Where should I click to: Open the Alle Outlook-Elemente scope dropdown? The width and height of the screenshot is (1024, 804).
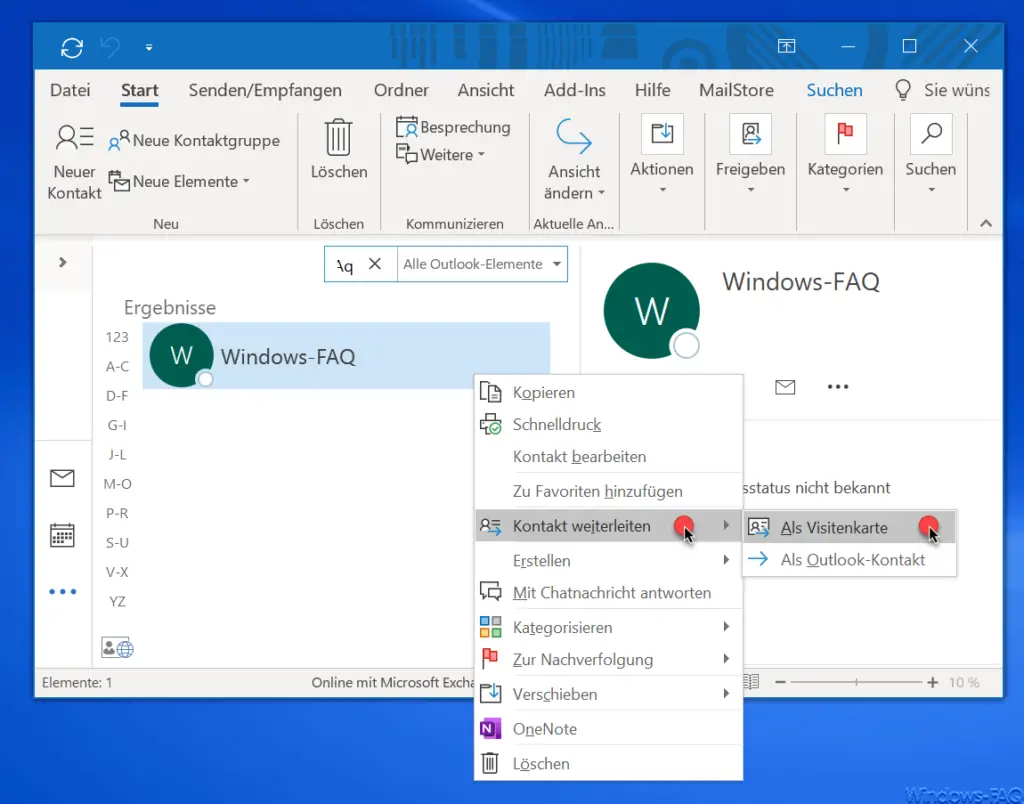click(482, 264)
